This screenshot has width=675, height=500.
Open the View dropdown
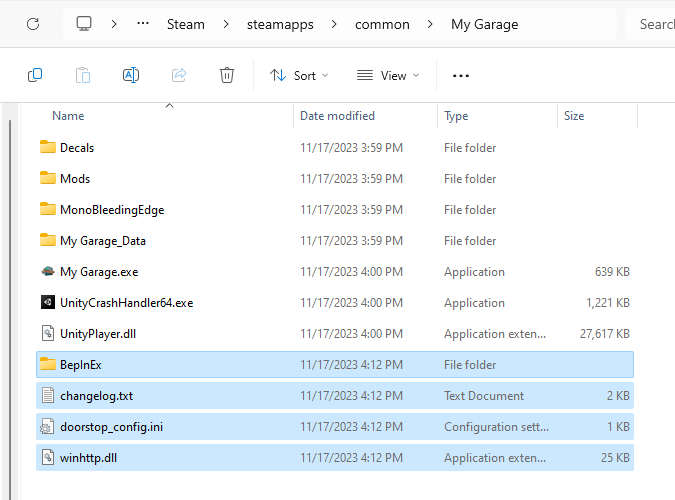388,76
